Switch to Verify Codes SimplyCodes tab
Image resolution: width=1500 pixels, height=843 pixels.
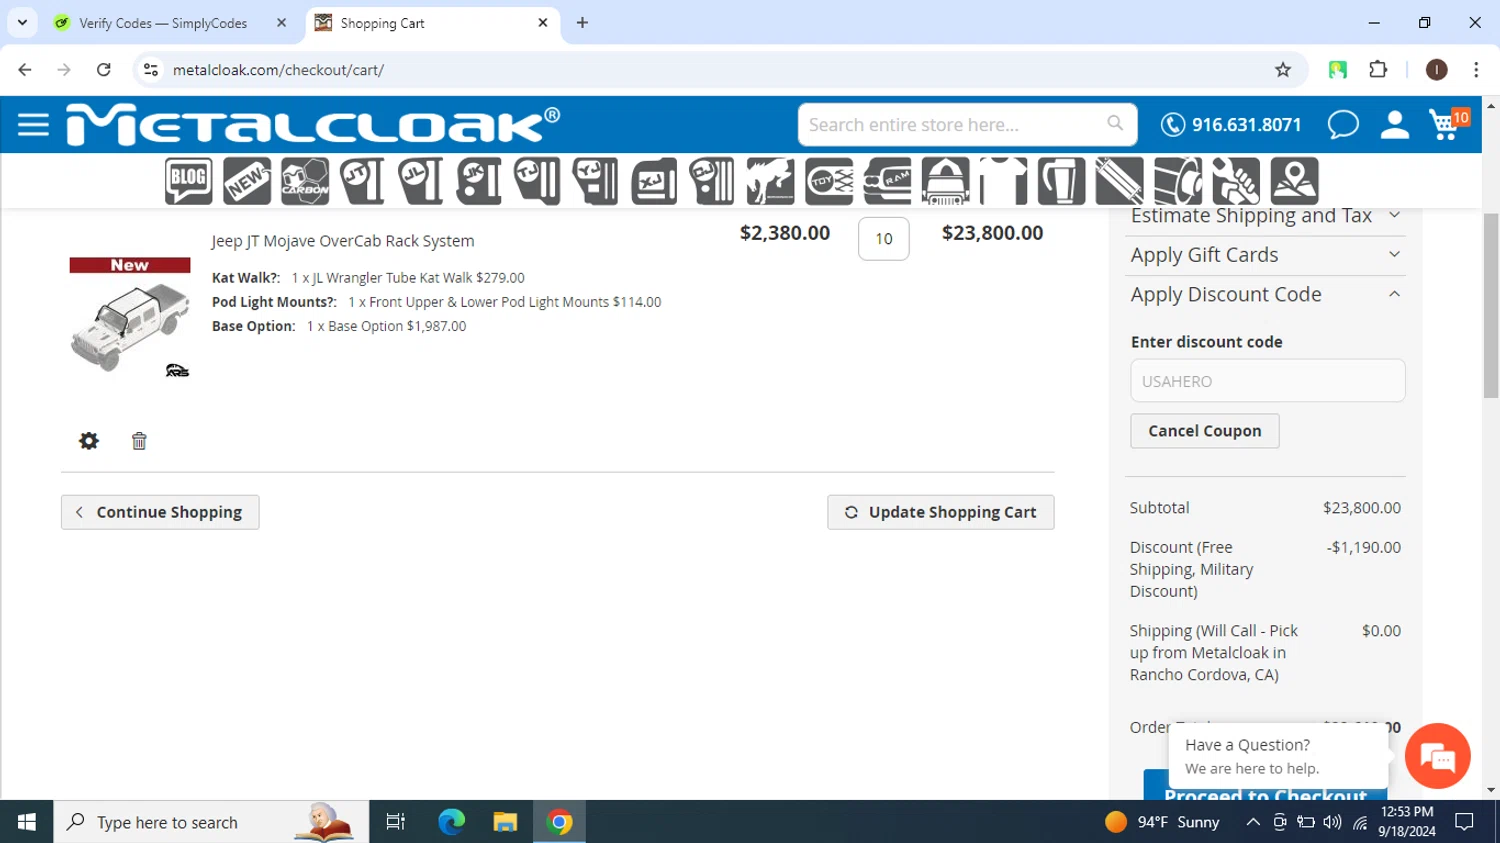coord(163,23)
